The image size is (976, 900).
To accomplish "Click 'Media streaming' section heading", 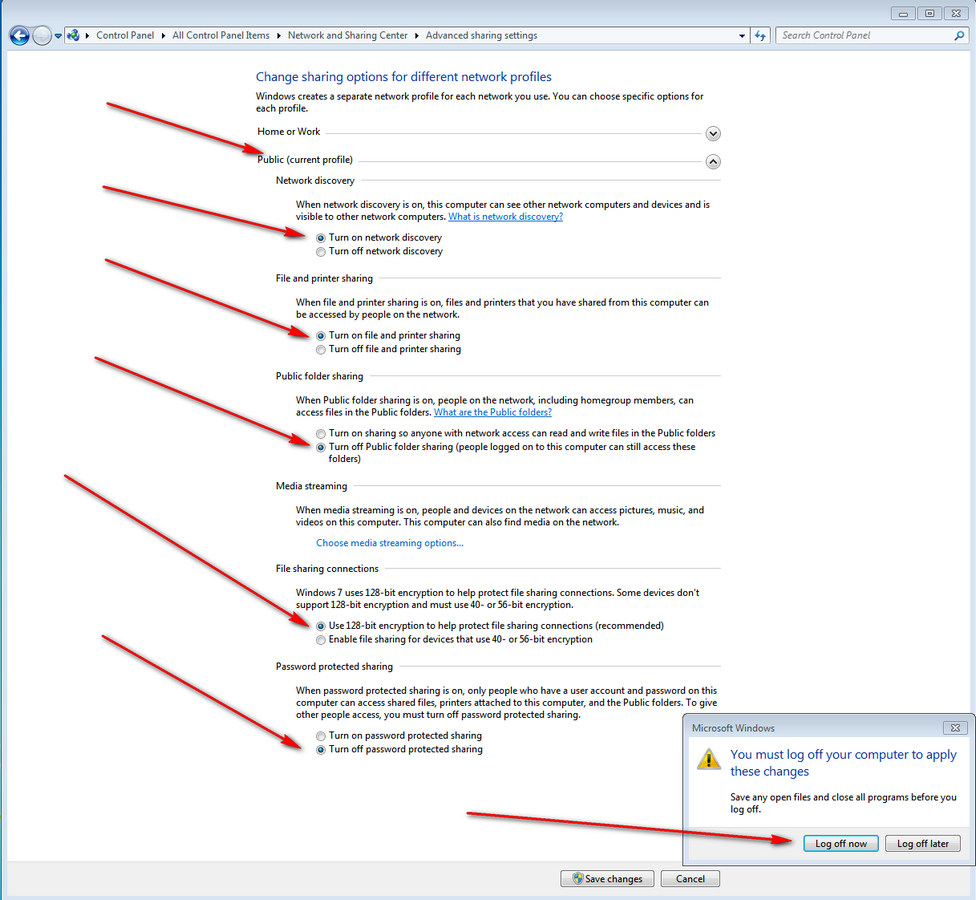I will [311, 486].
